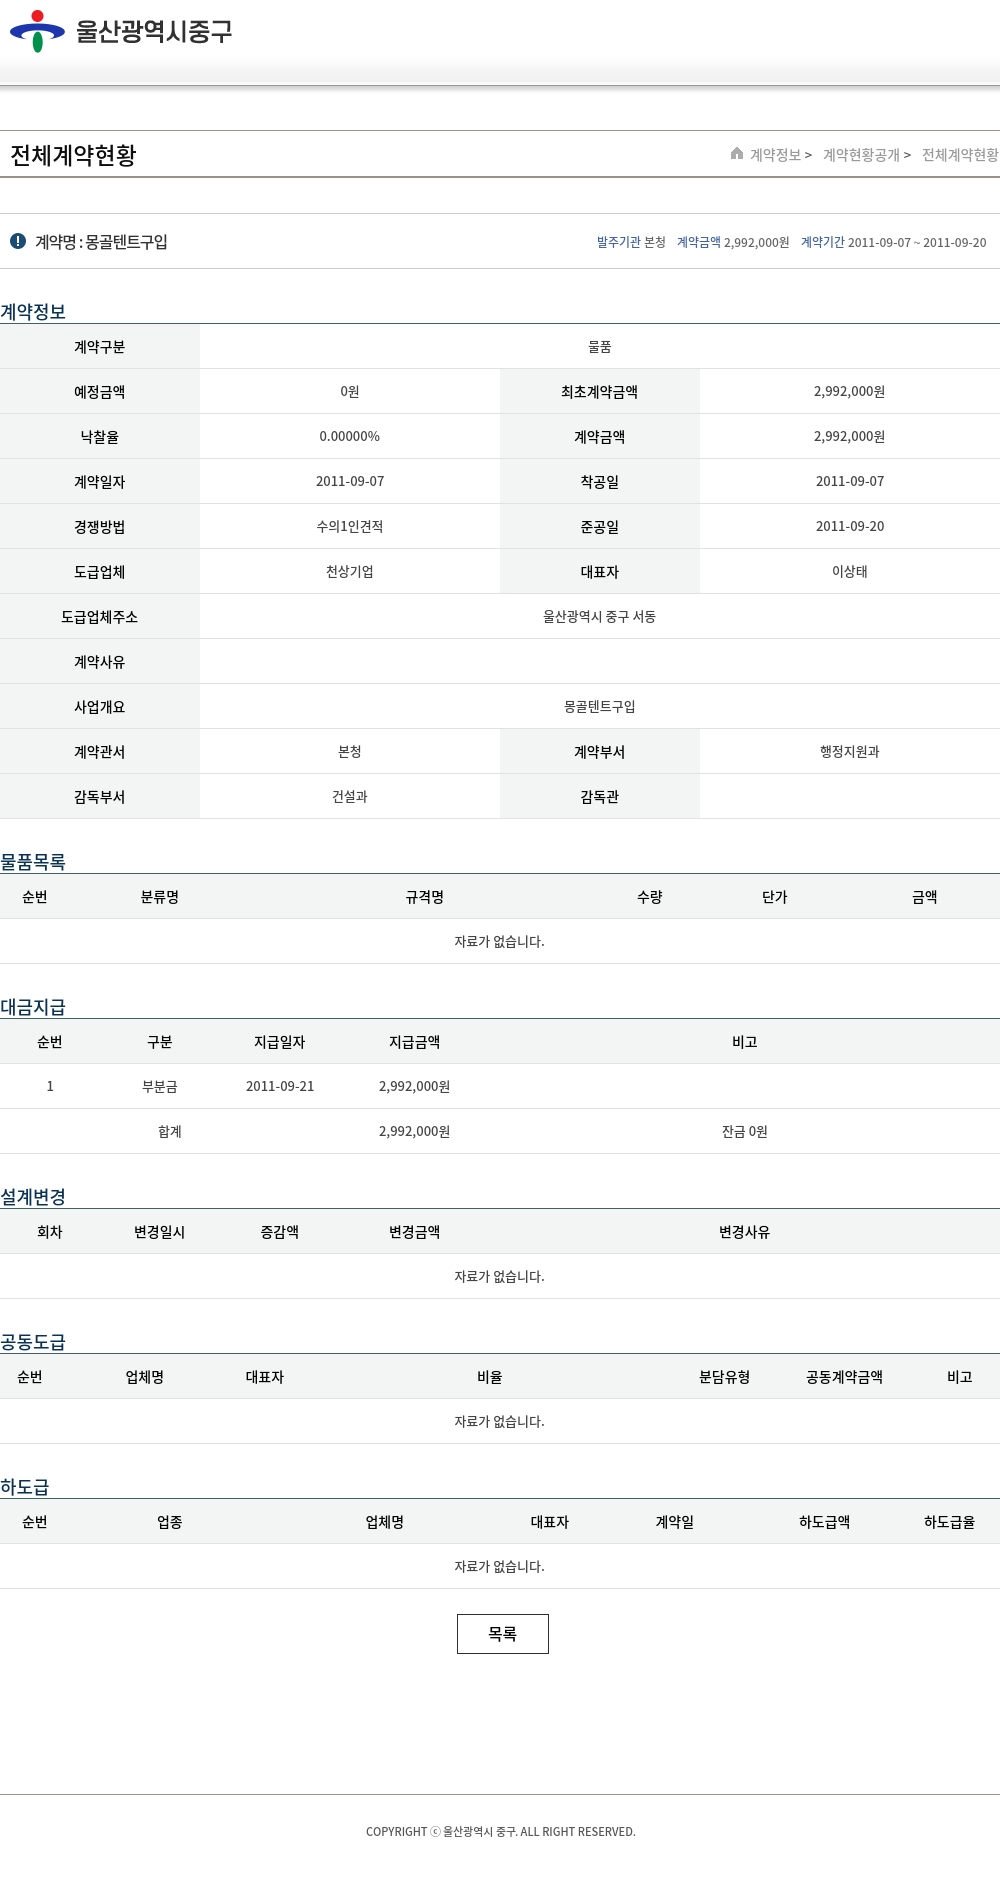1000x1895 pixels.
Task: Click the 공동도급 section heading
Action: pos(33,1341)
